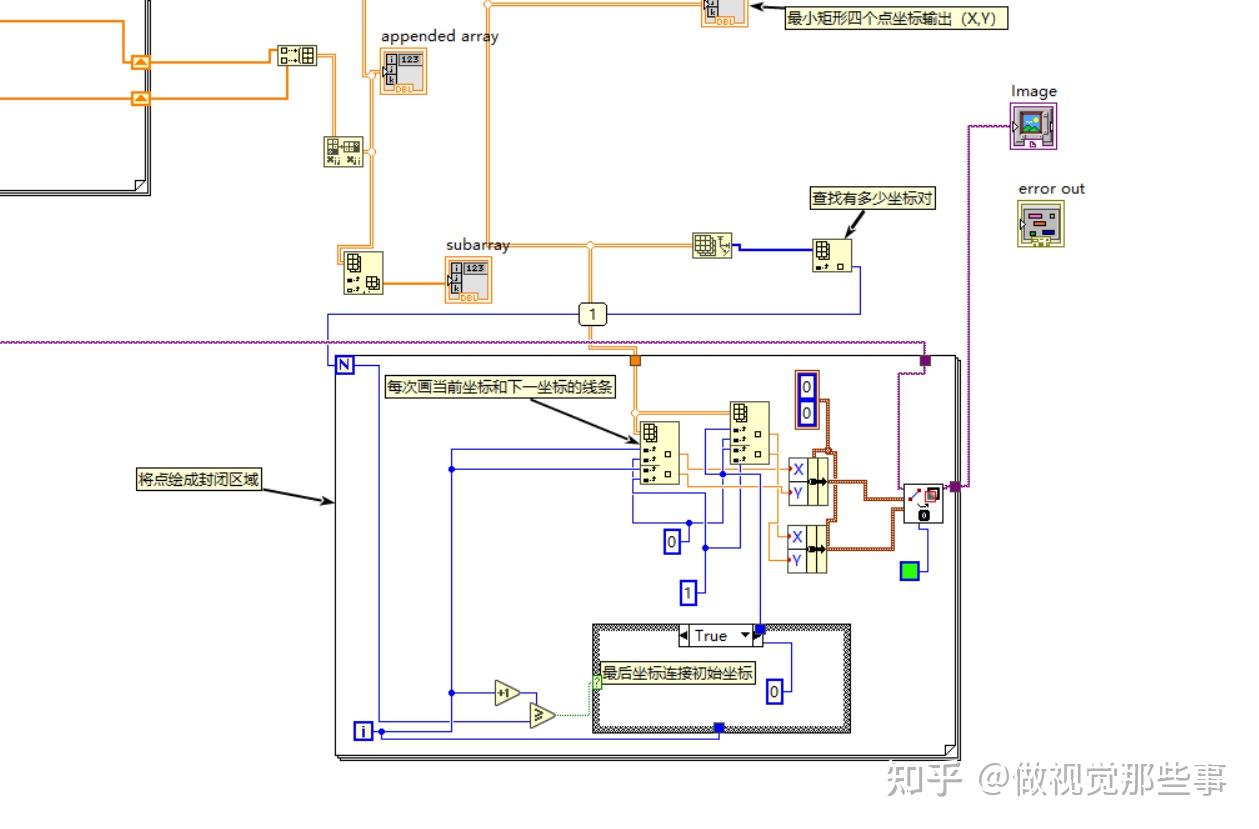Select the IMAQ Overlay Line VI node
The height and width of the screenshot is (829, 1259).
point(924,505)
